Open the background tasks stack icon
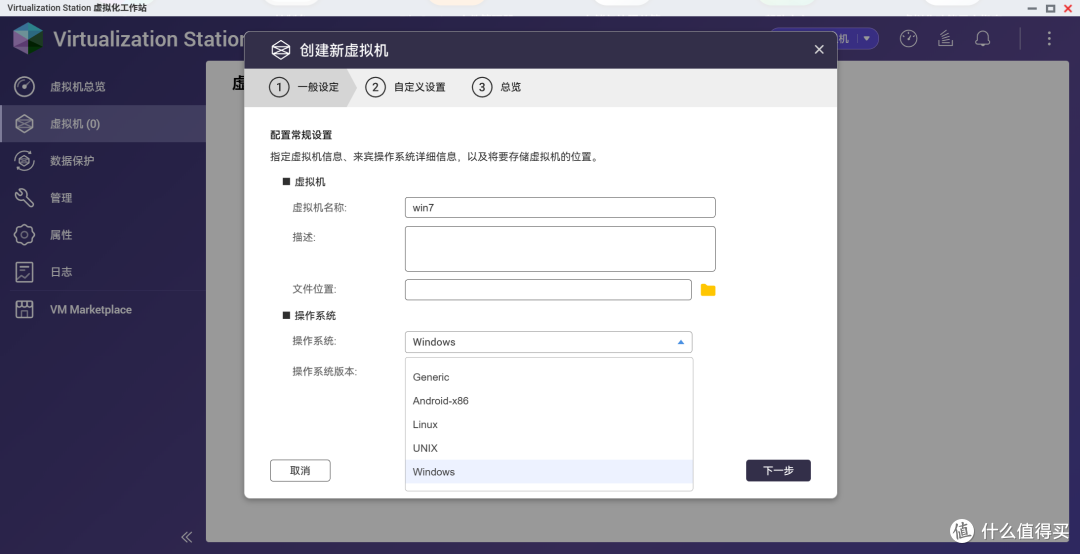This screenshot has width=1080, height=554. pos(946,39)
